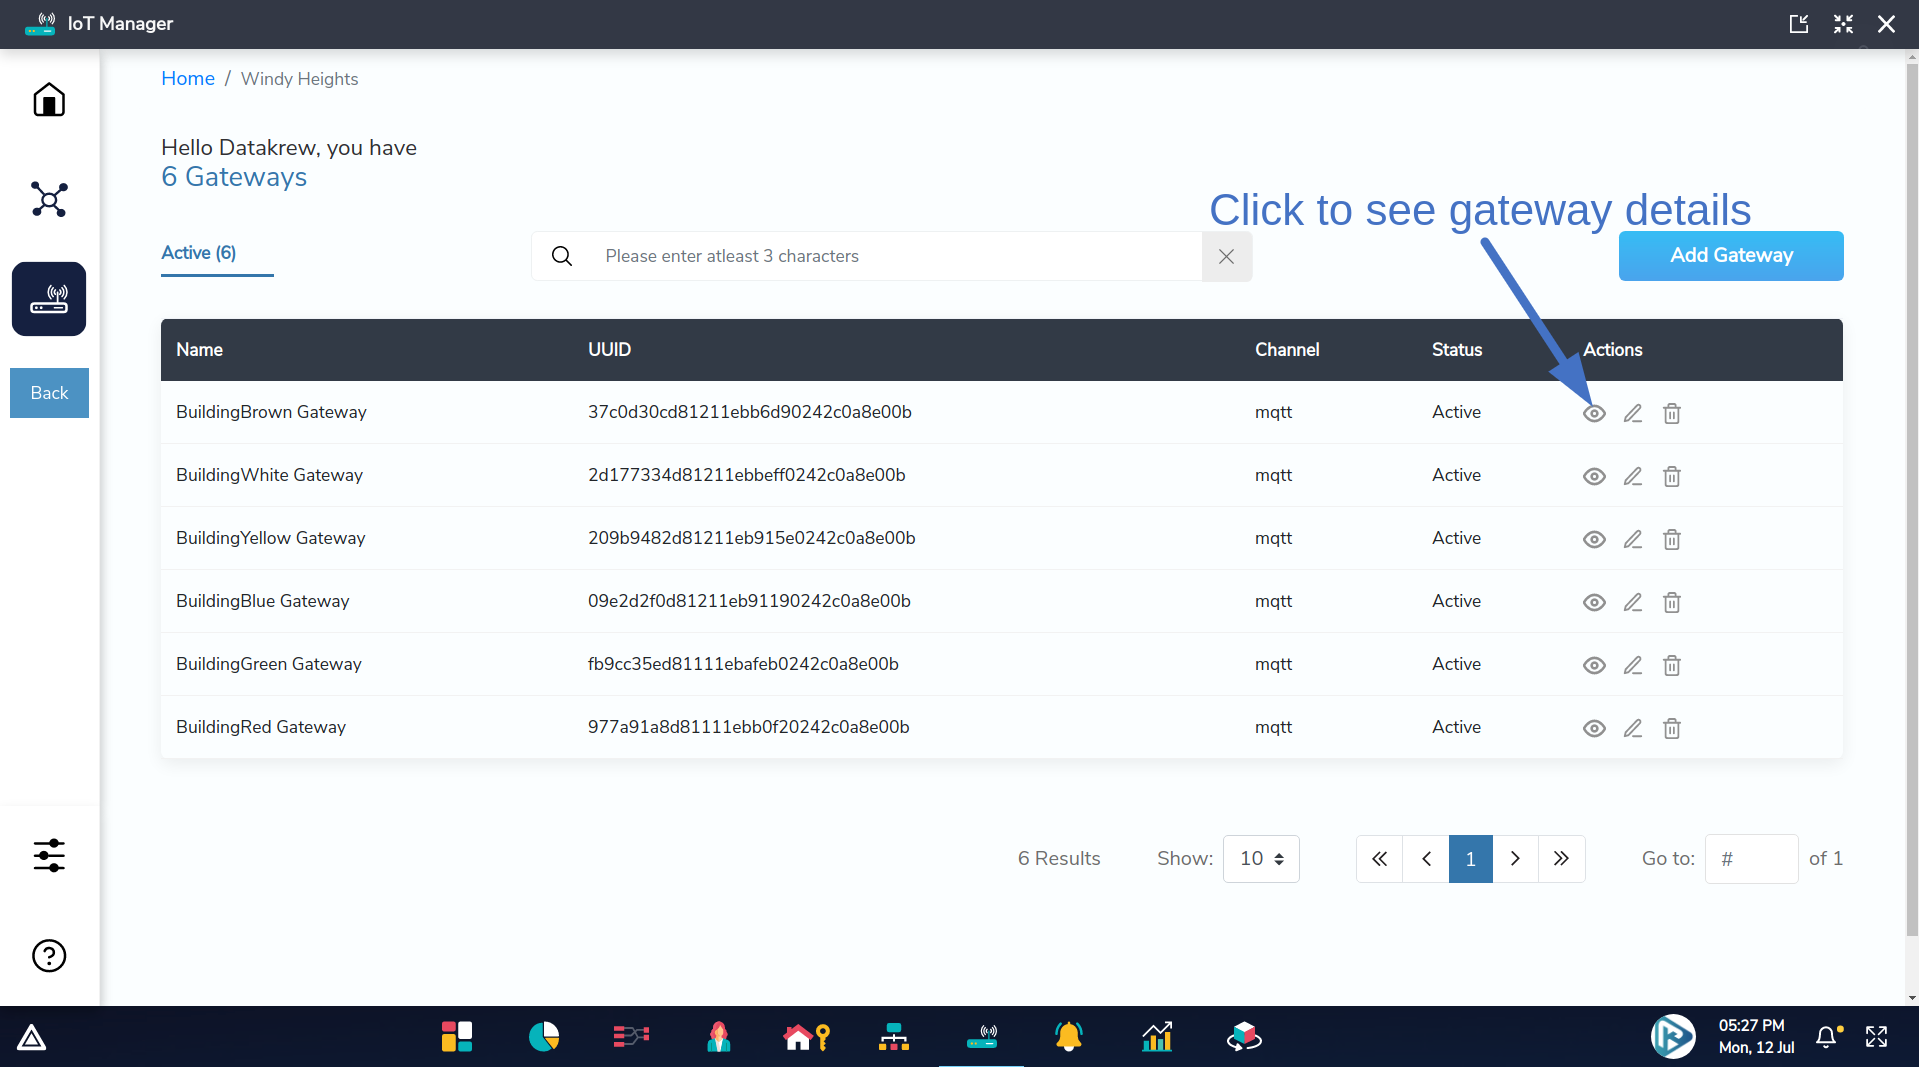The image size is (1919, 1067).
Task: Click the Add Gateway button
Action: pos(1730,256)
